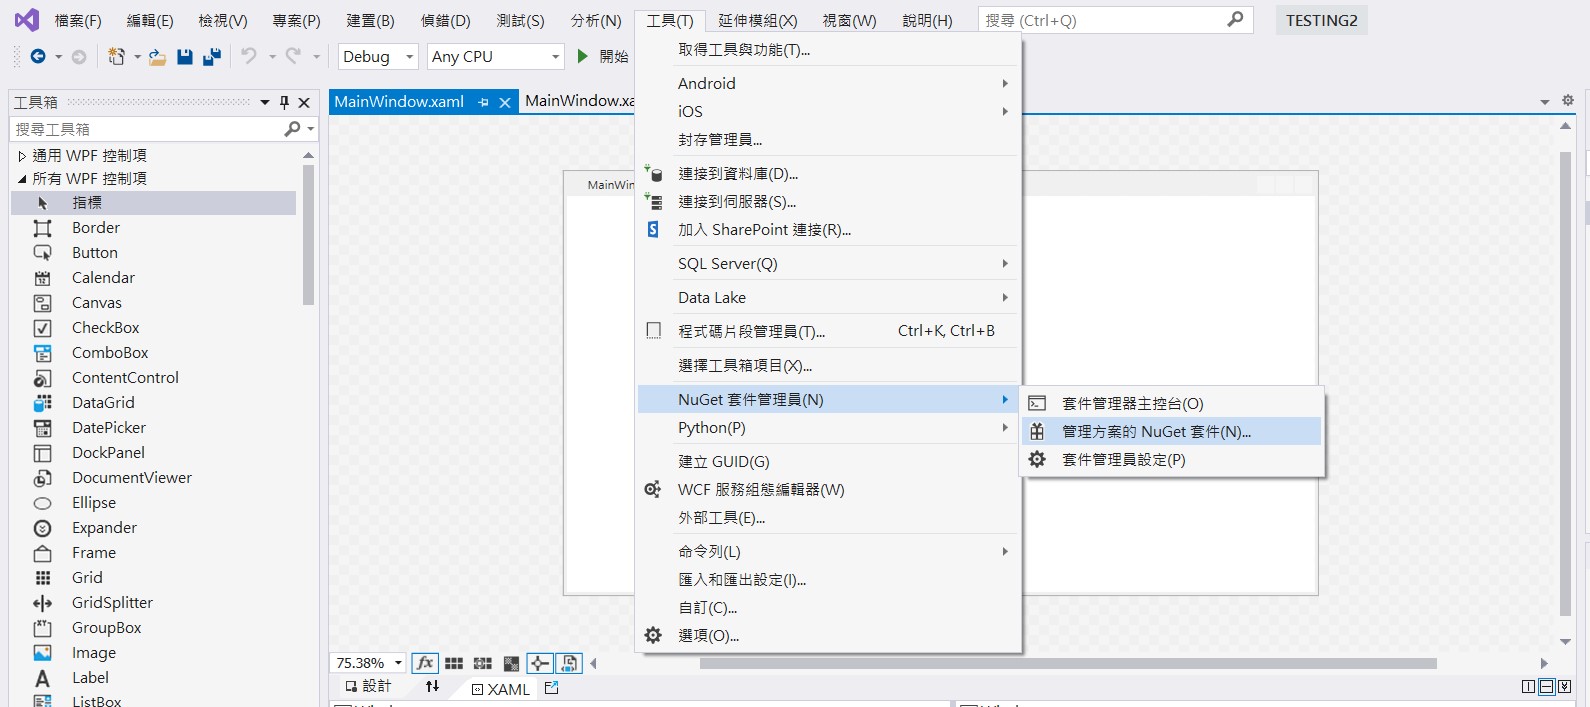The height and width of the screenshot is (707, 1590).
Task: Click the Undo arrow icon
Action: [249, 57]
